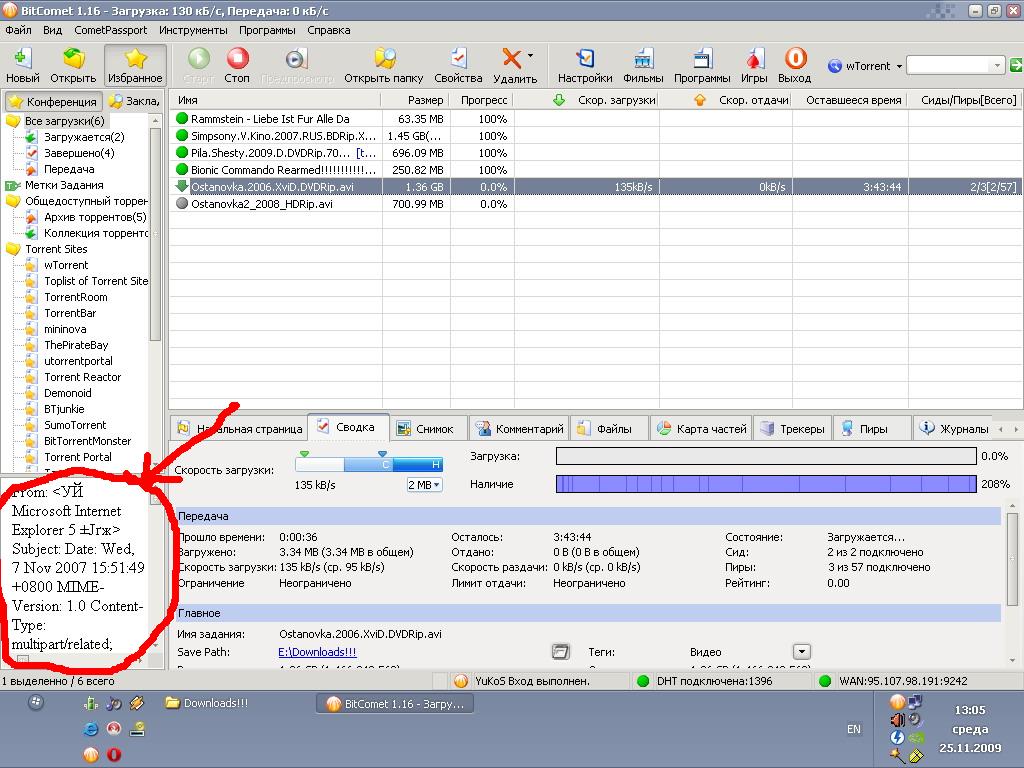Select the Bionic Commando Rearmed task row

click(x=596, y=170)
